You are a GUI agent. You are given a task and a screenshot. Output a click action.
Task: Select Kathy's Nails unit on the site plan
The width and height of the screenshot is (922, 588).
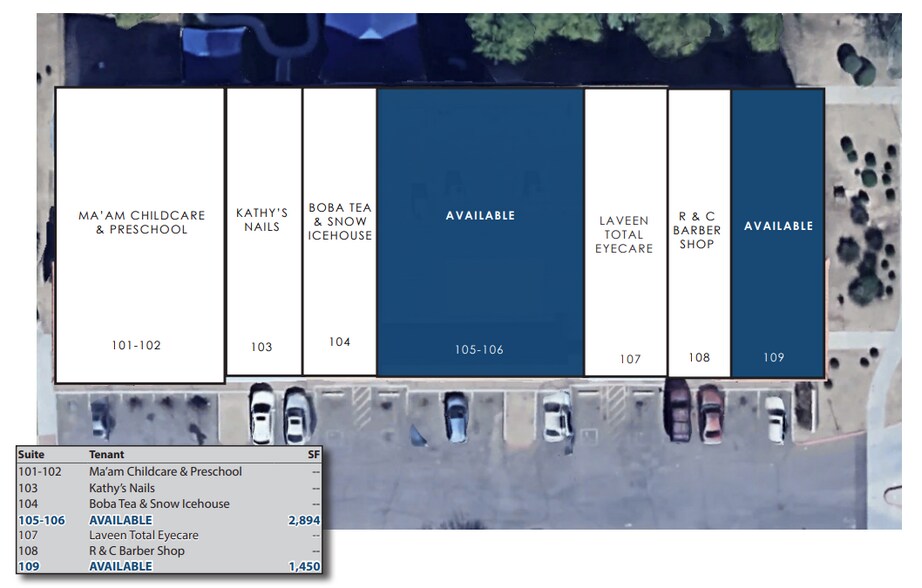click(262, 220)
